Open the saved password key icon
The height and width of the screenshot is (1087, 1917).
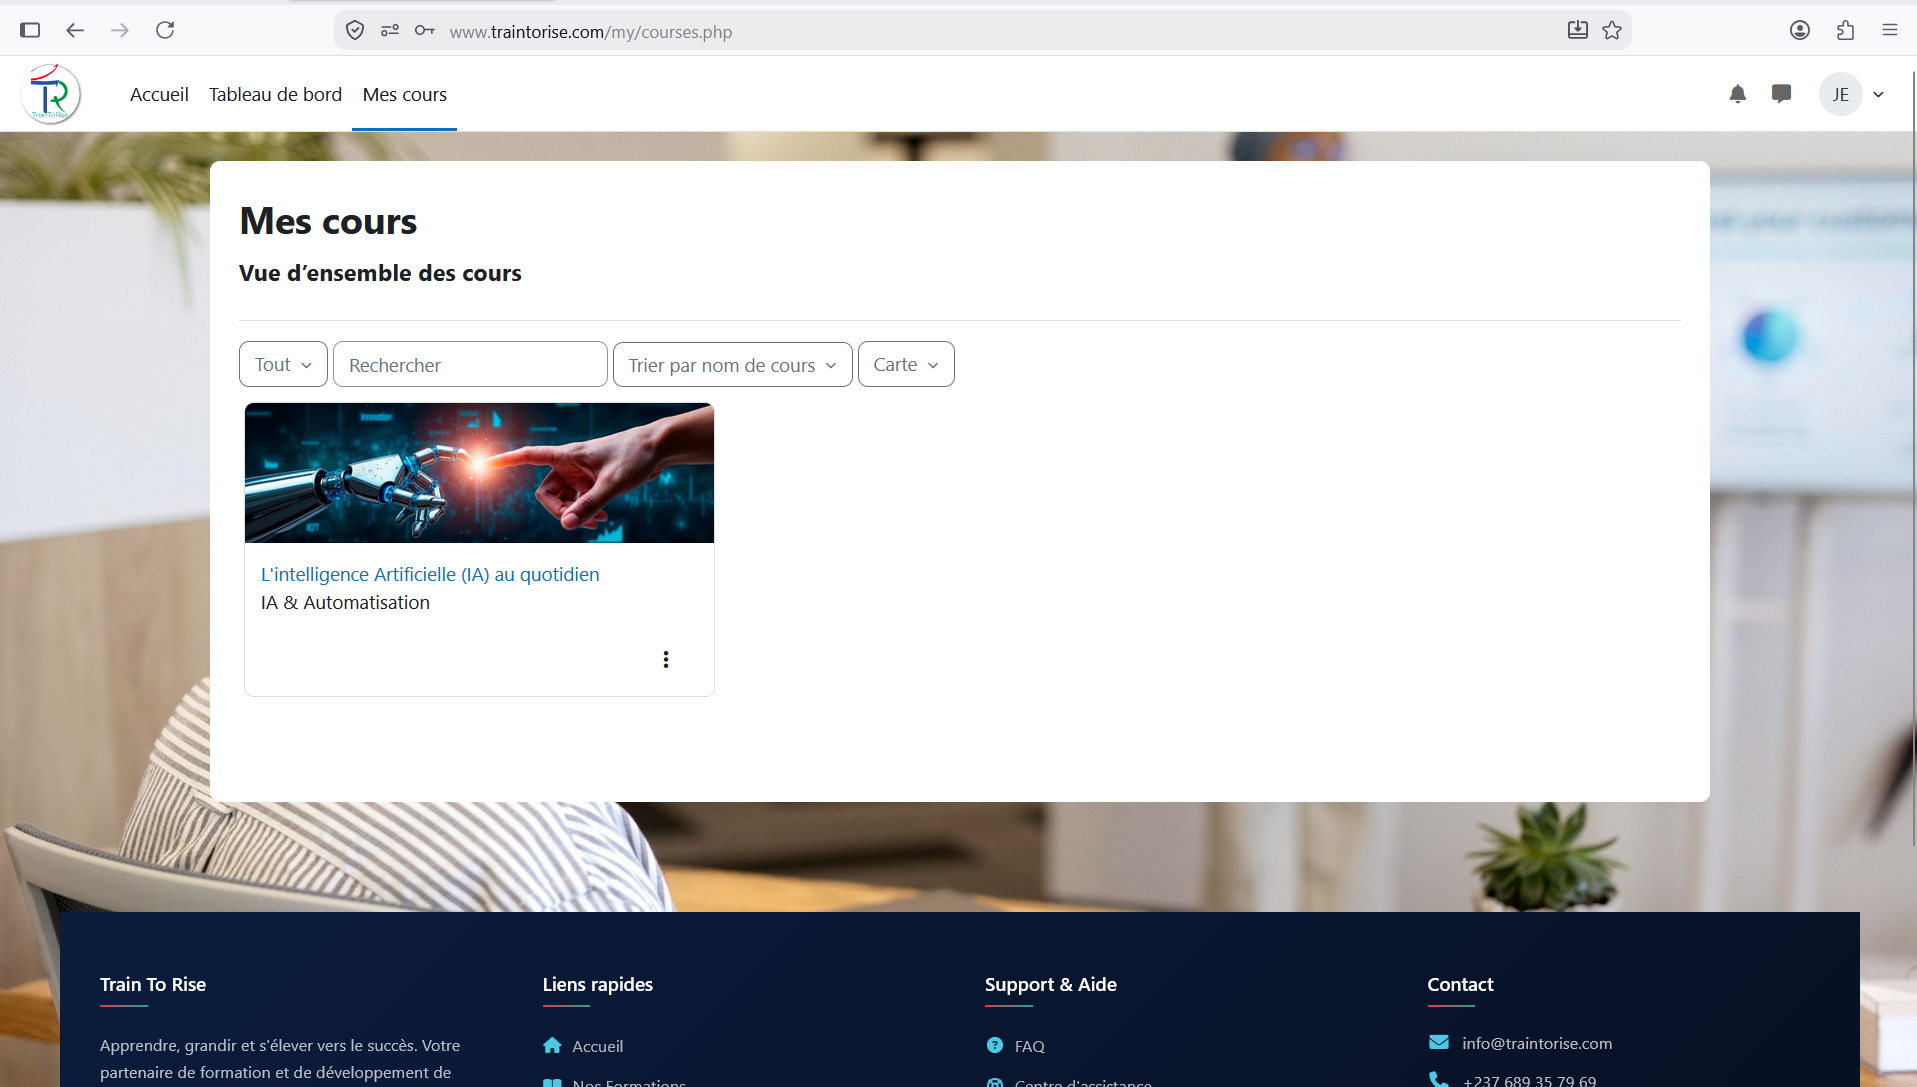coord(425,30)
